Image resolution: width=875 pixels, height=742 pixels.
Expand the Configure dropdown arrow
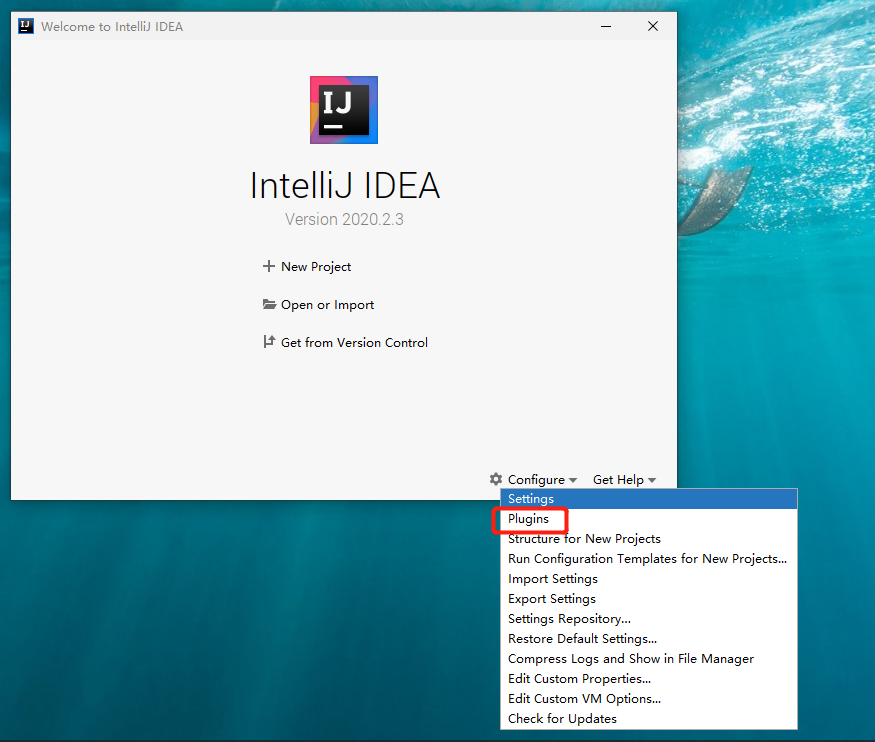click(x=573, y=480)
